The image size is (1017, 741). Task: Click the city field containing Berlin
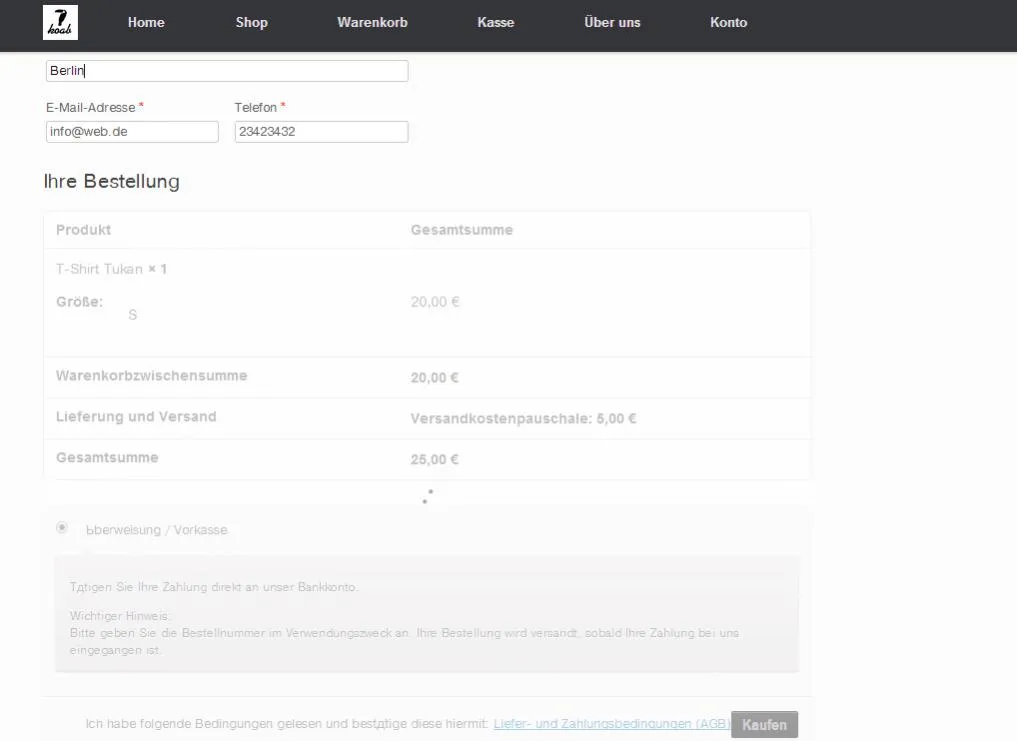tap(227, 71)
